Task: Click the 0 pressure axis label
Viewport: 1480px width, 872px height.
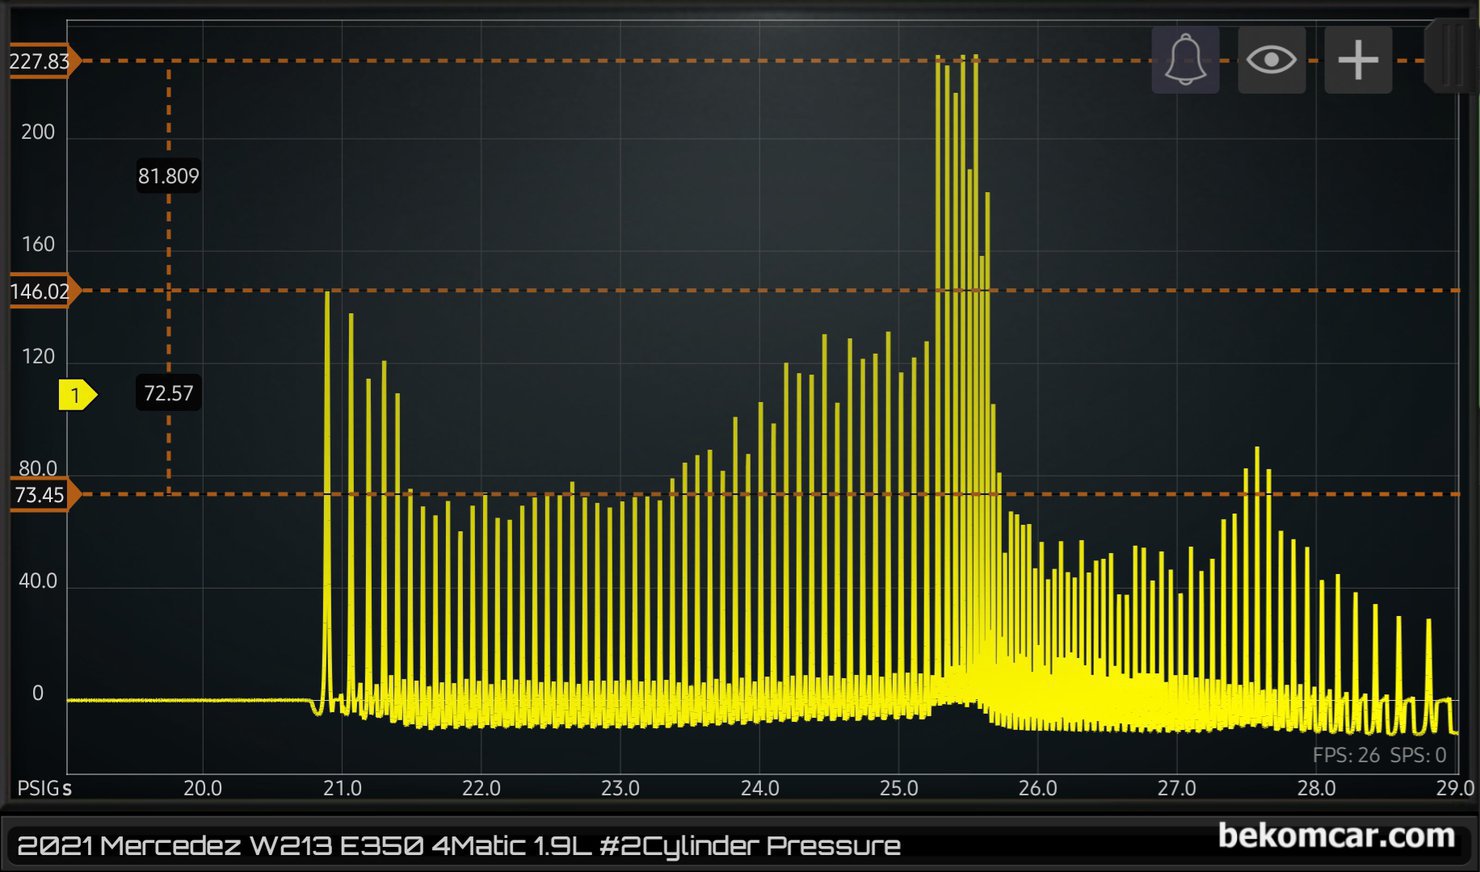Action: pyautogui.click(x=38, y=693)
